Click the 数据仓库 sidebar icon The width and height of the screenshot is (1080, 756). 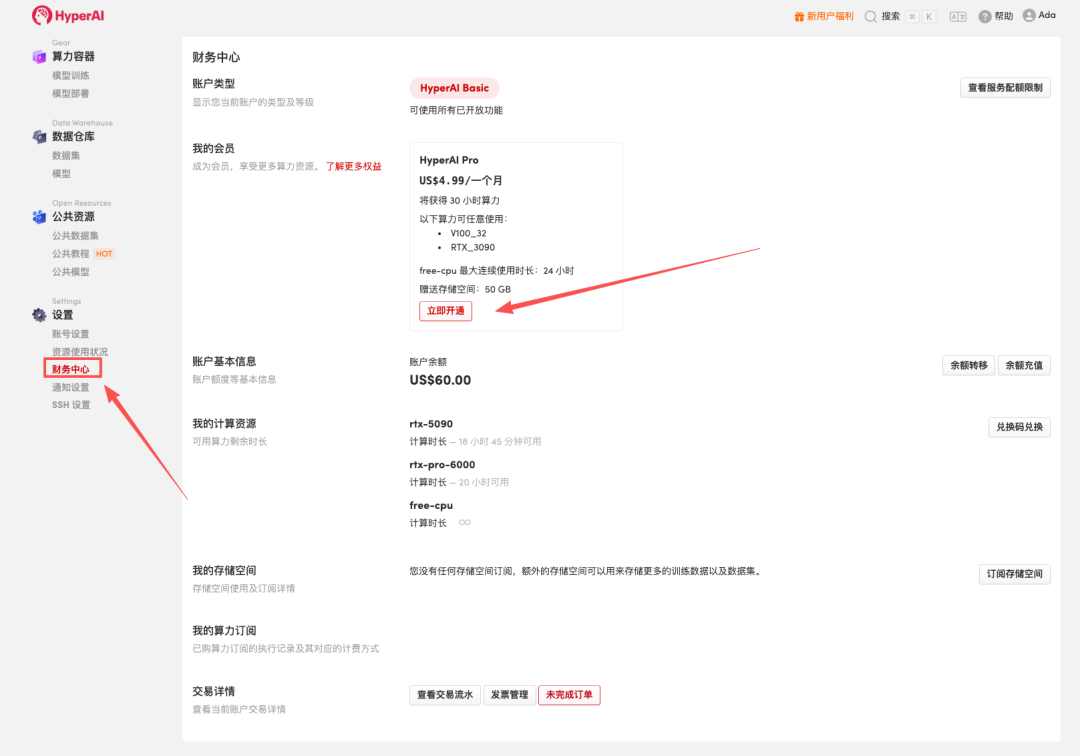point(39,137)
